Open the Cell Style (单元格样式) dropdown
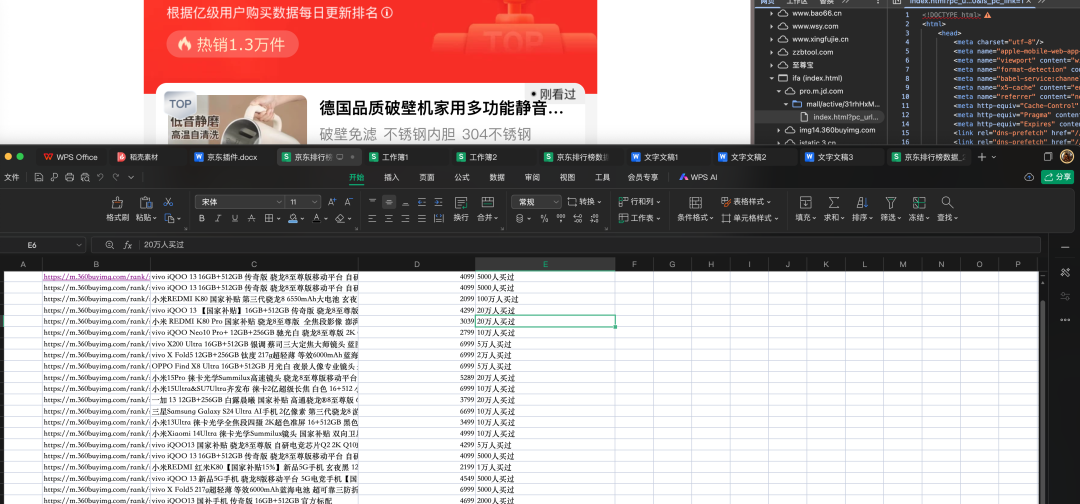This screenshot has width=1080, height=504. pos(750,218)
